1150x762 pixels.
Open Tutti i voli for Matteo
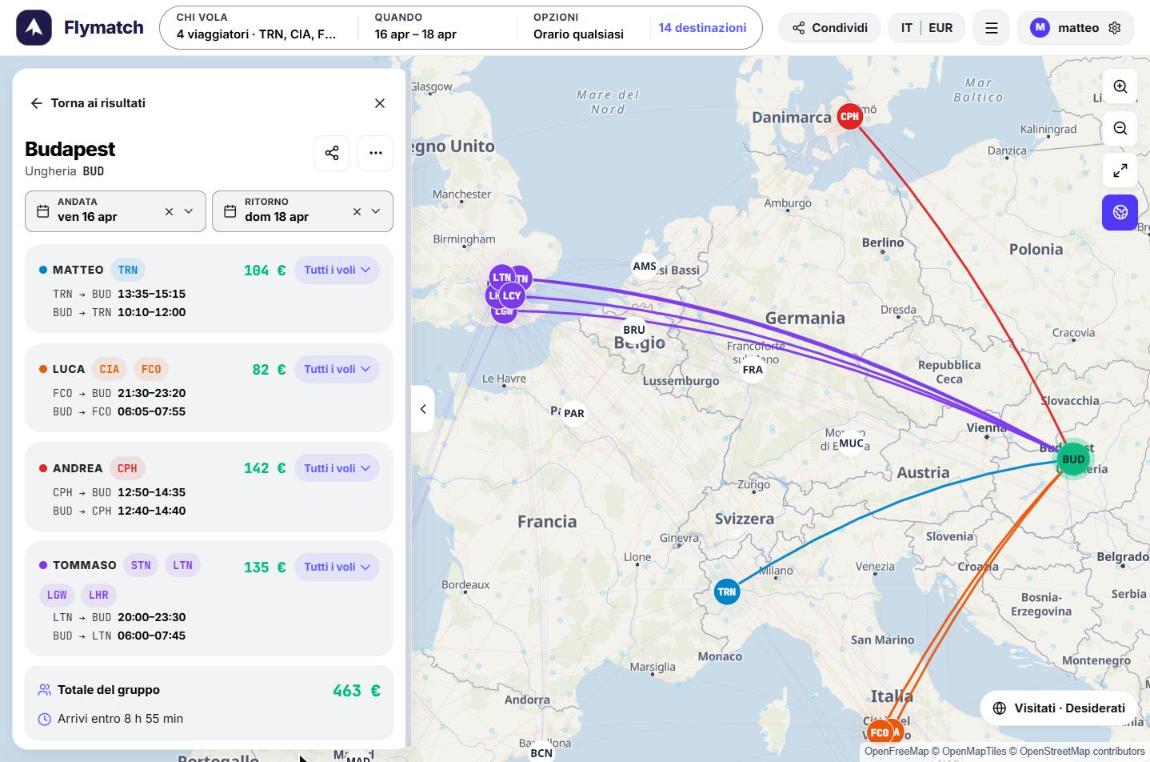337,270
